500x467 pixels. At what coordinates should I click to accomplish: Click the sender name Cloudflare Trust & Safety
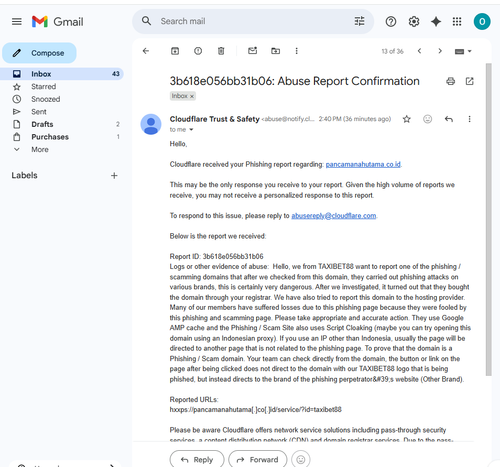(215, 119)
